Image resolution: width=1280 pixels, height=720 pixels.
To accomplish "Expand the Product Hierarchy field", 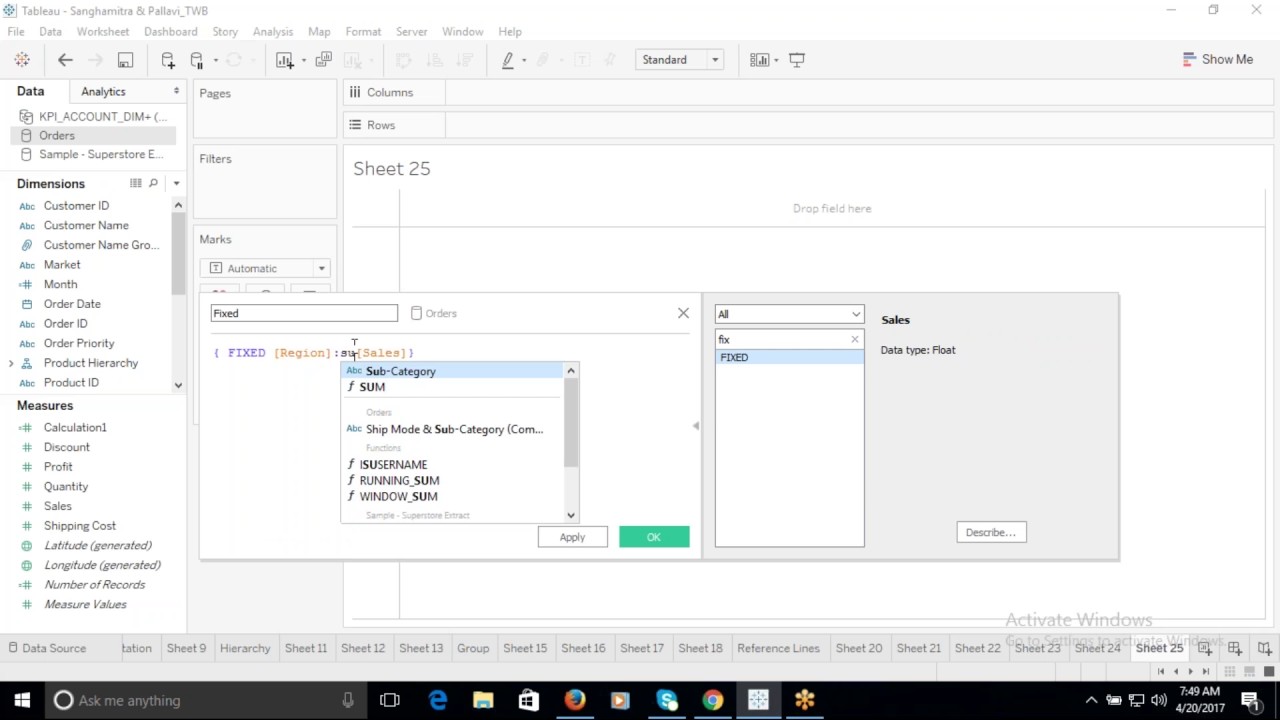I will coord(11,363).
